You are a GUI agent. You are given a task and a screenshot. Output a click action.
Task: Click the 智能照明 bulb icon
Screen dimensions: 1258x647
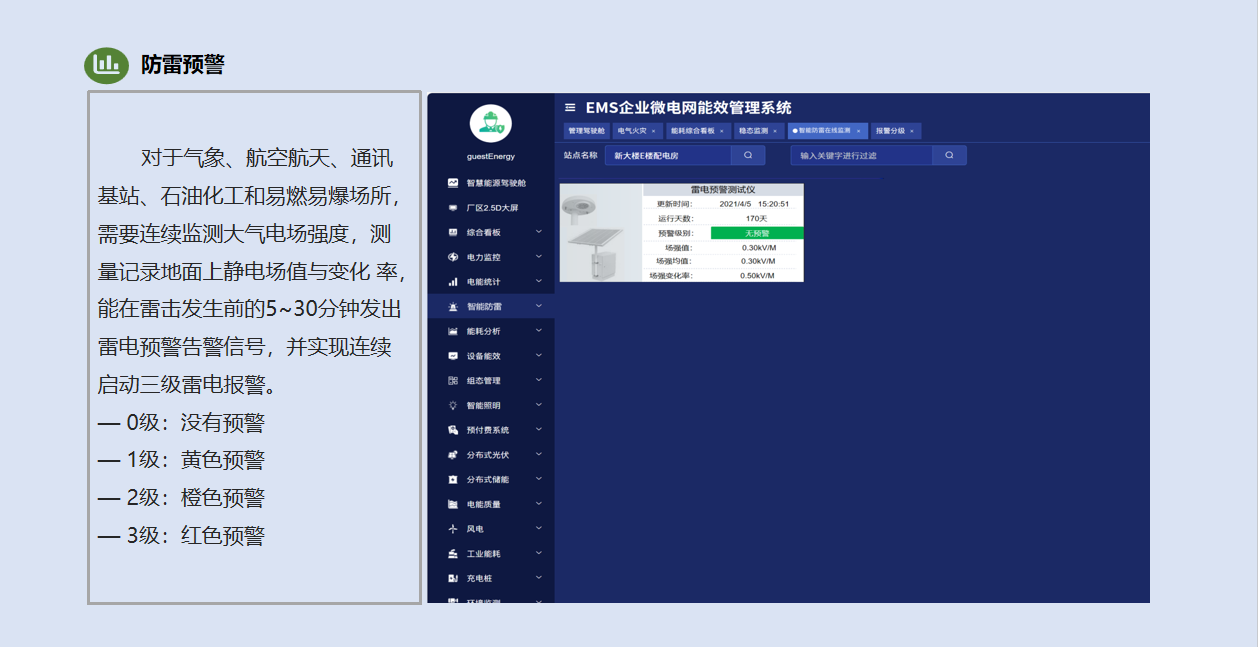coord(453,405)
